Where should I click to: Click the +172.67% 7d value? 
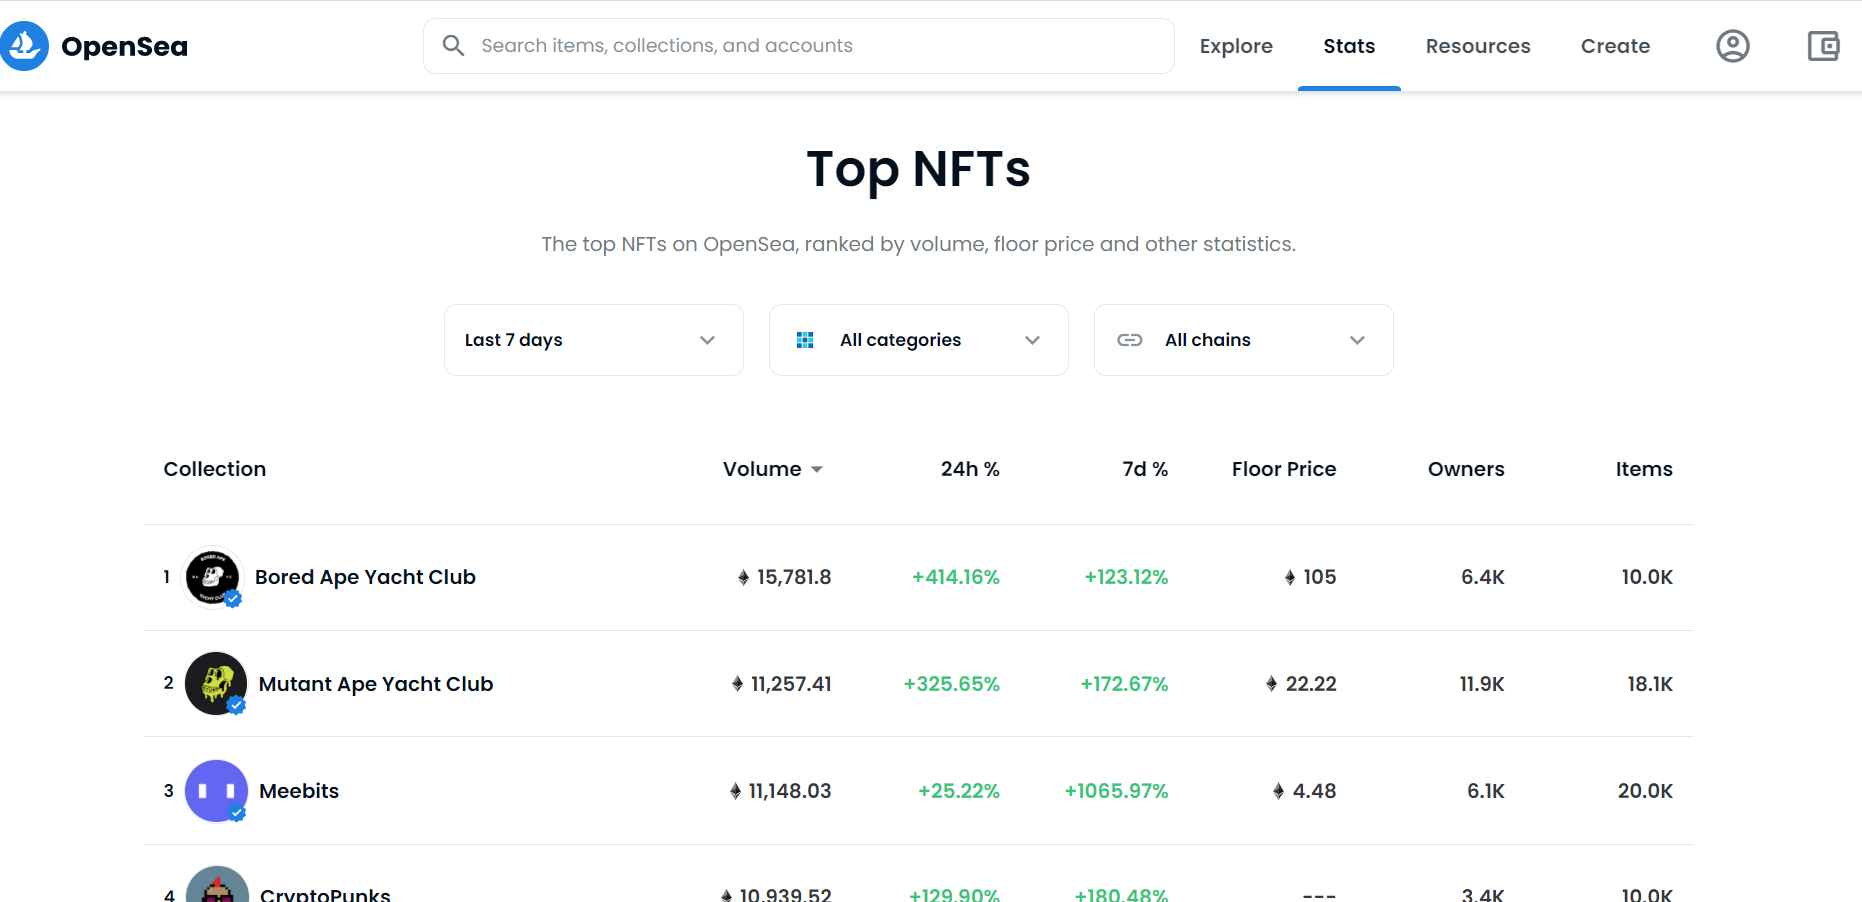1124,684
